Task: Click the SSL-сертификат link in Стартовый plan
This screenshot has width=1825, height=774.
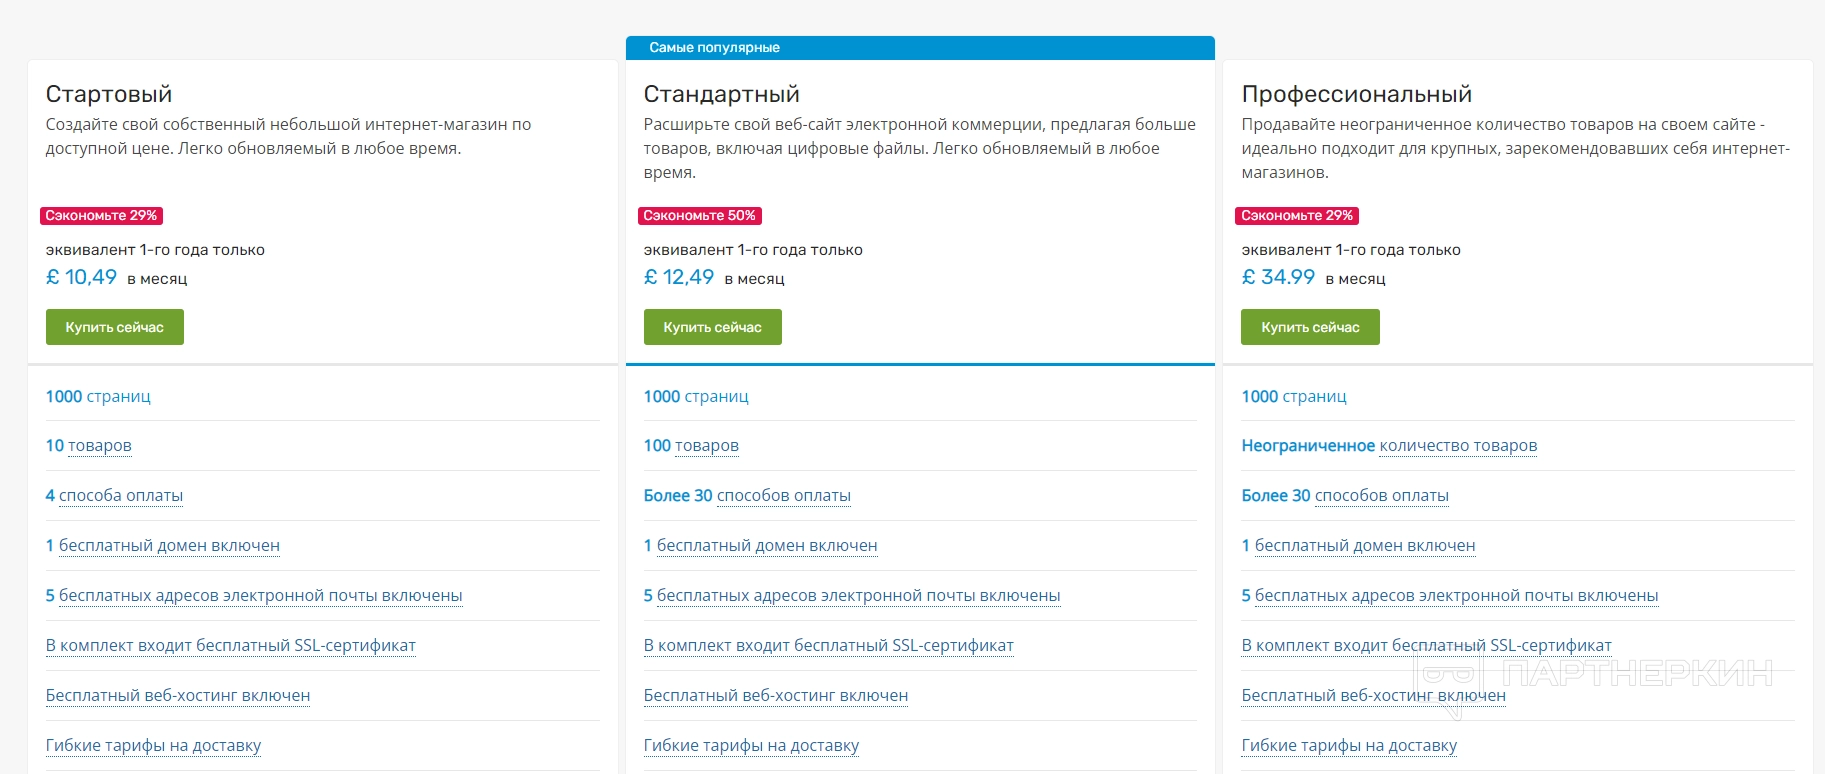Action: point(231,646)
